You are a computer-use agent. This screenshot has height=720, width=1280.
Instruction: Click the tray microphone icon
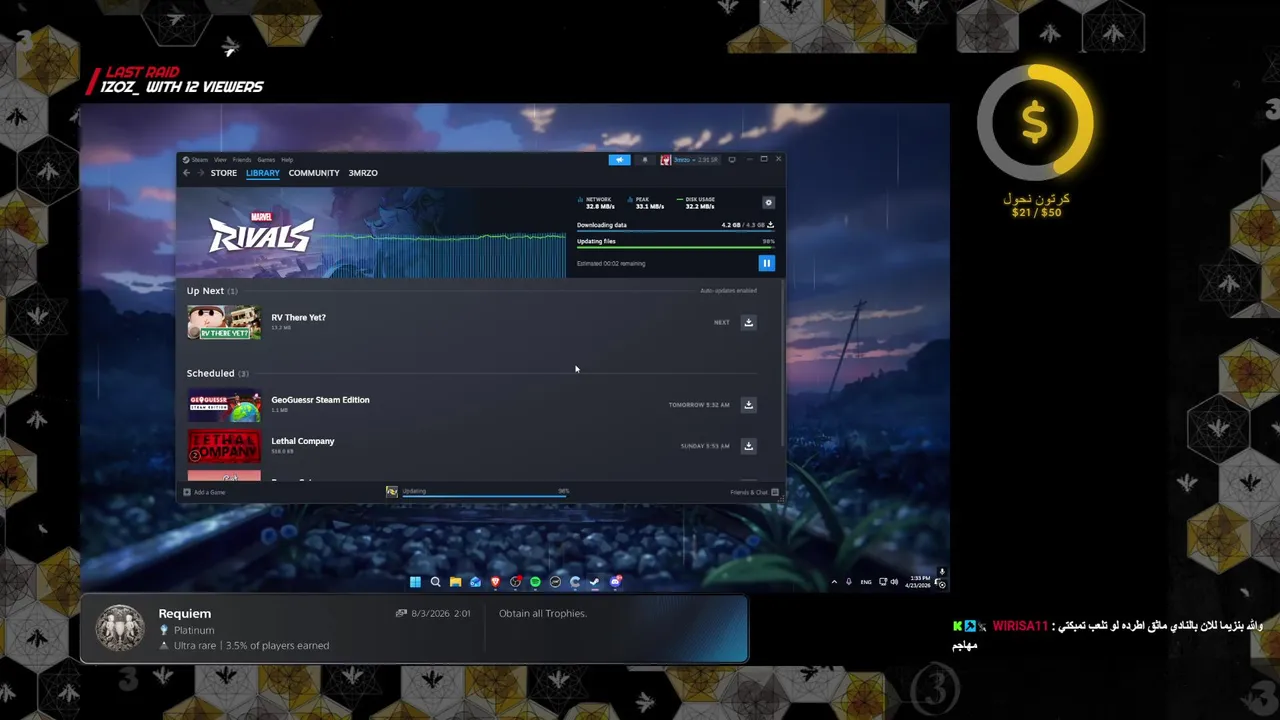pyautogui.click(x=848, y=582)
